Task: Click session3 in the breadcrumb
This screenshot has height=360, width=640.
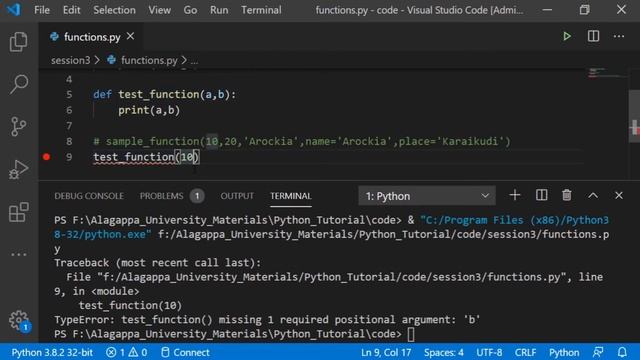Action: (x=71, y=60)
